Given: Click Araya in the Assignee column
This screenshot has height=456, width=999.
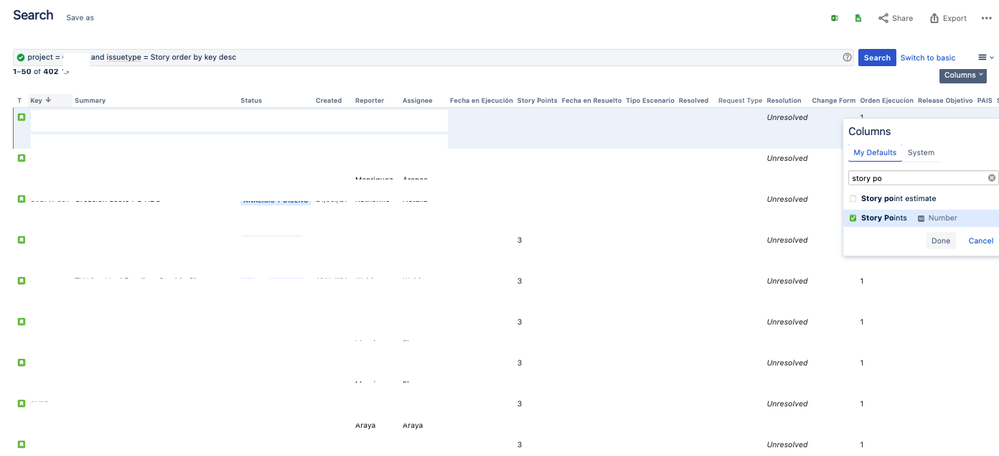Looking at the screenshot, I should point(413,425).
